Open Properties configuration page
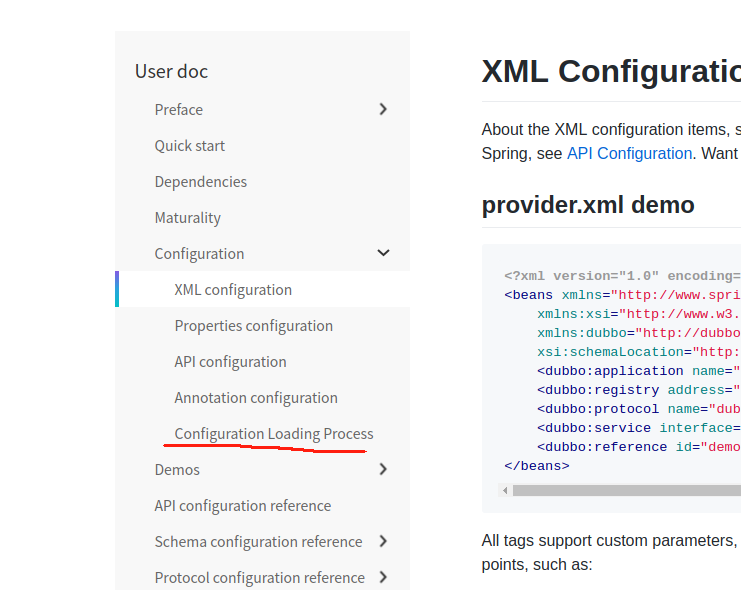741x590 pixels. [x=253, y=326]
